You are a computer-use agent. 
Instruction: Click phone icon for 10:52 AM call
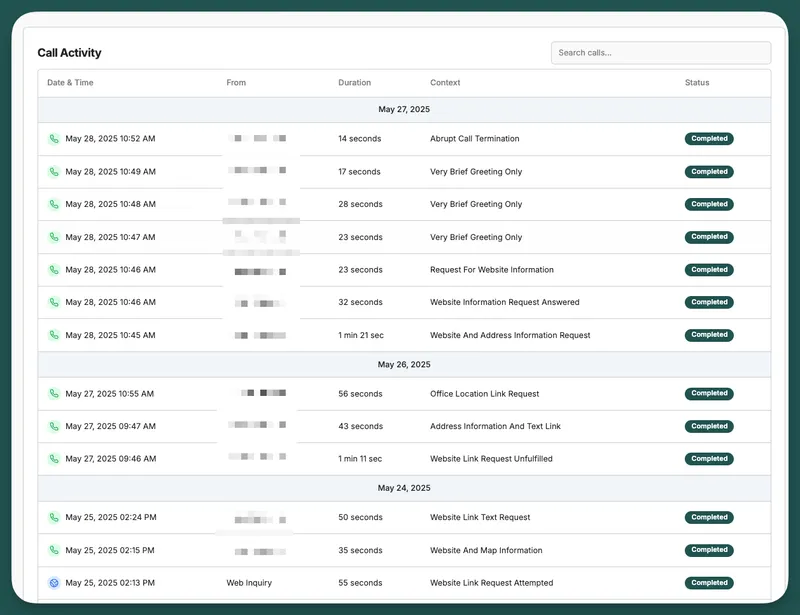54,139
